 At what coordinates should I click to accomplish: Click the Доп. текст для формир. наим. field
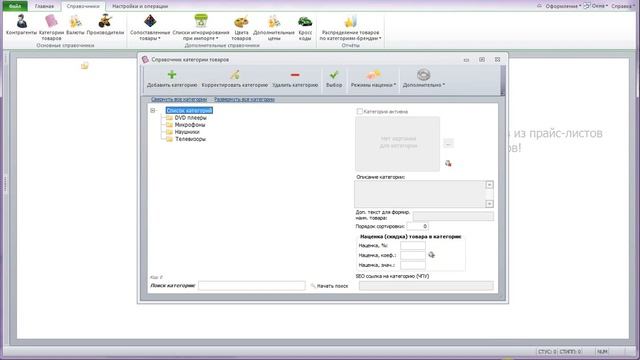[x=453, y=216]
